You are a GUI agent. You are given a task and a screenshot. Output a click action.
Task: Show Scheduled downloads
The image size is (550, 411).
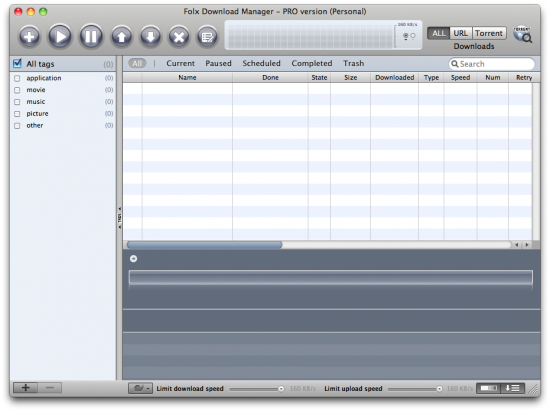click(x=261, y=63)
